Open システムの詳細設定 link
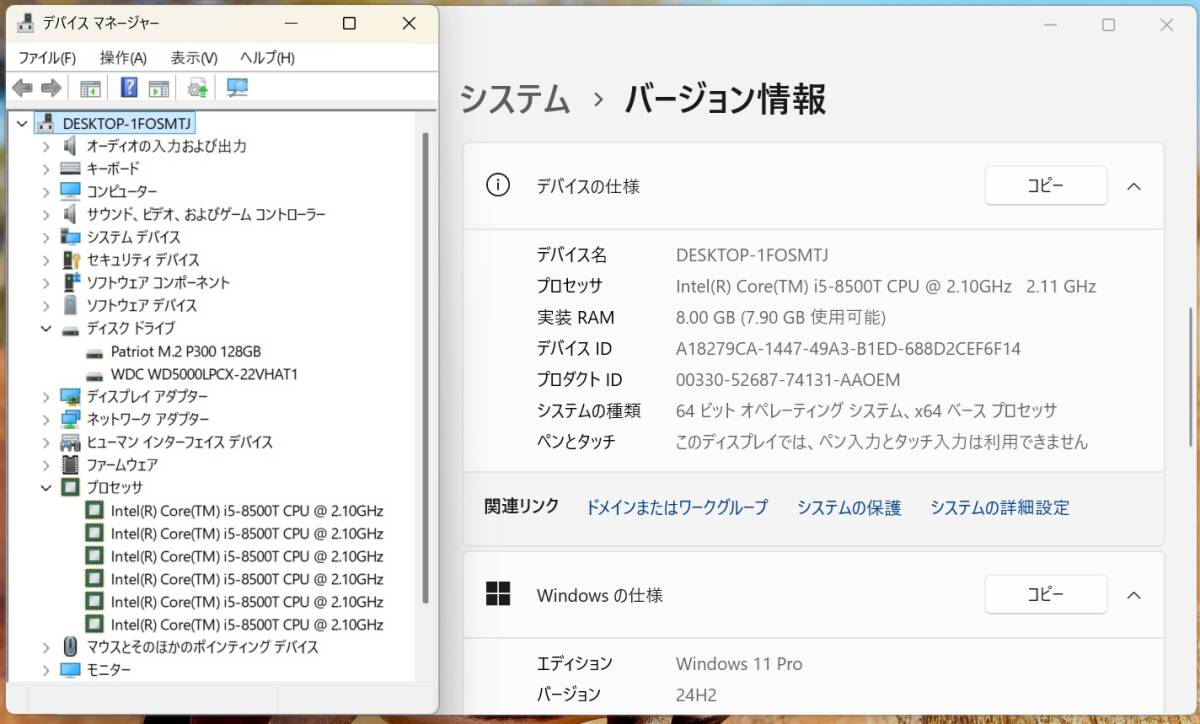Image resolution: width=1200 pixels, height=724 pixels. click(x=1000, y=508)
